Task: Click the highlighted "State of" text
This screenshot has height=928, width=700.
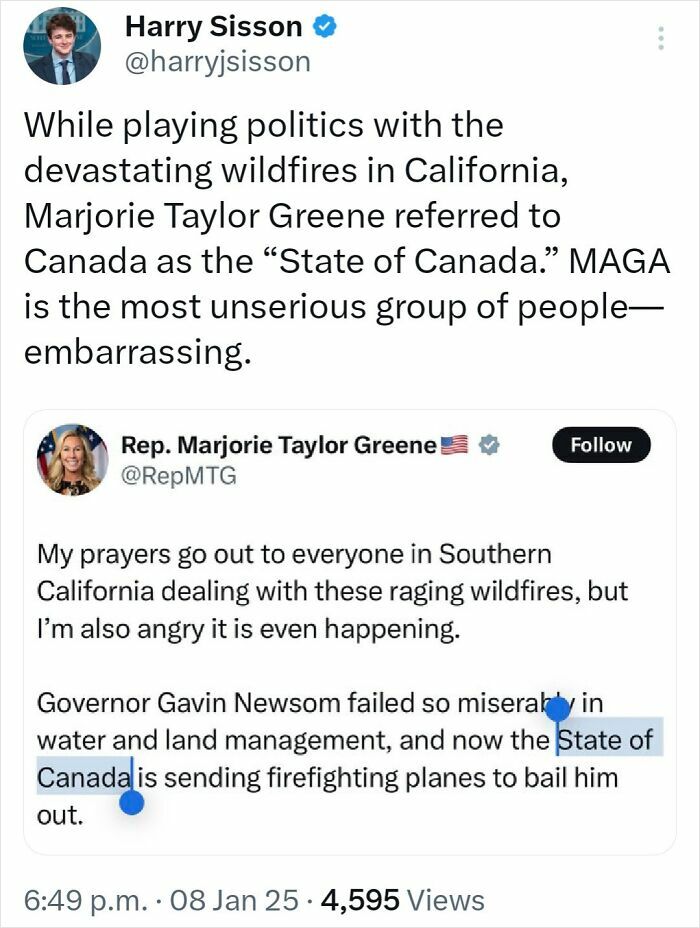Action: pos(605,741)
